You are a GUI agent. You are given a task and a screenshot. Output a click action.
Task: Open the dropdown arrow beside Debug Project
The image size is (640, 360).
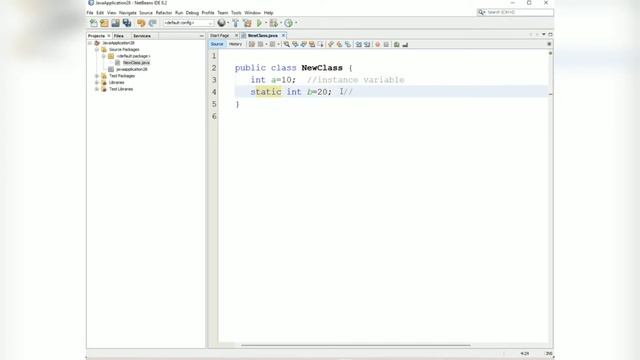[281, 23]
